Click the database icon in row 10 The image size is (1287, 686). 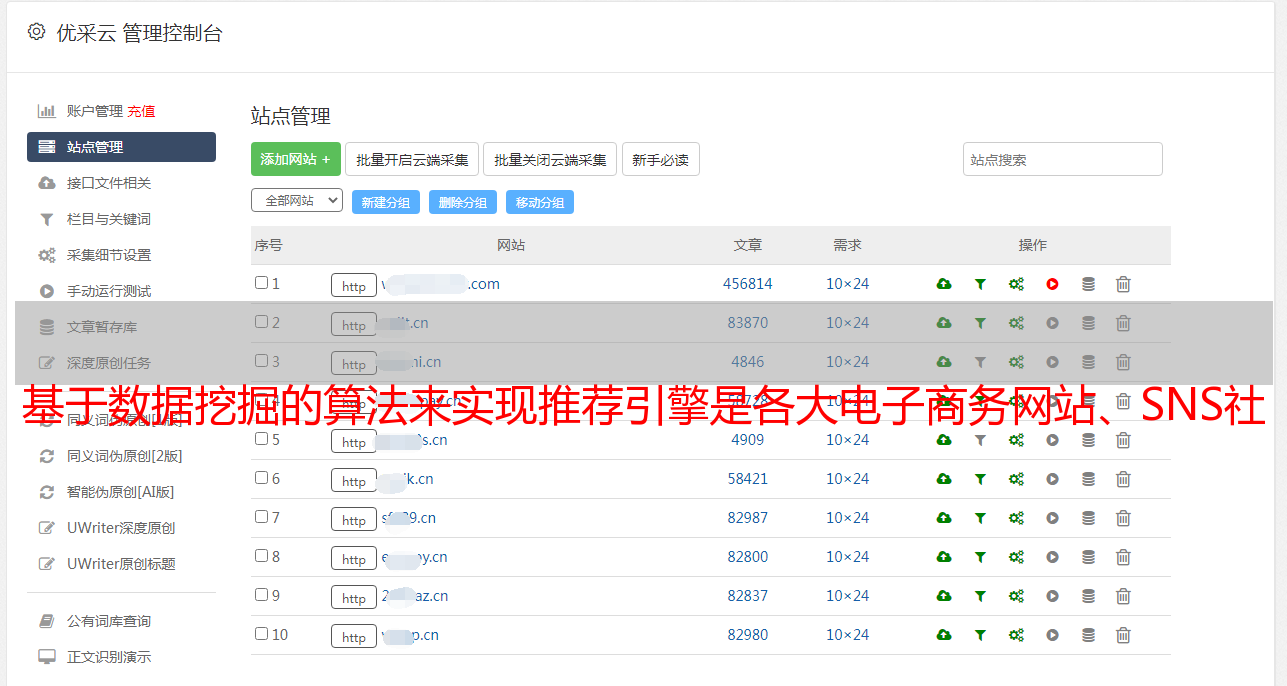1088,635
